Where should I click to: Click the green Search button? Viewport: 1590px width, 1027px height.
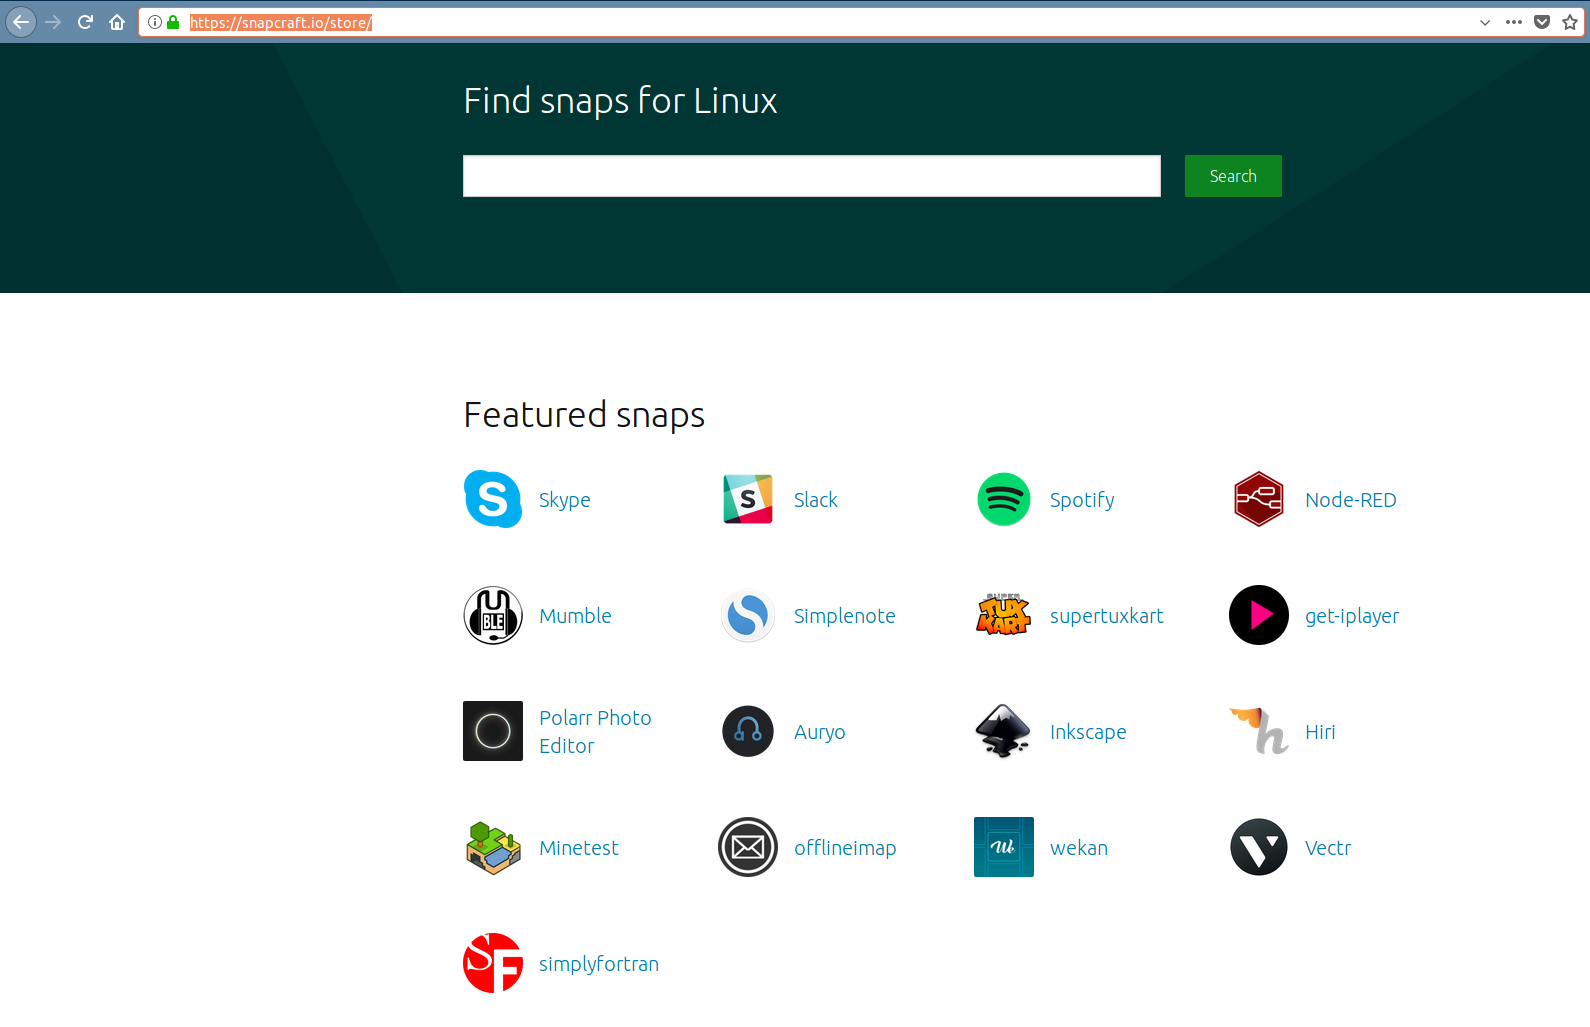tap(1233, 176)
